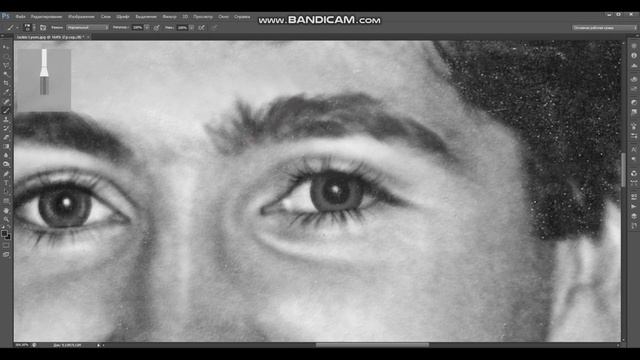Select the Eyedropper tool
The height and width of the screenshot is (360, 640).
6,92
